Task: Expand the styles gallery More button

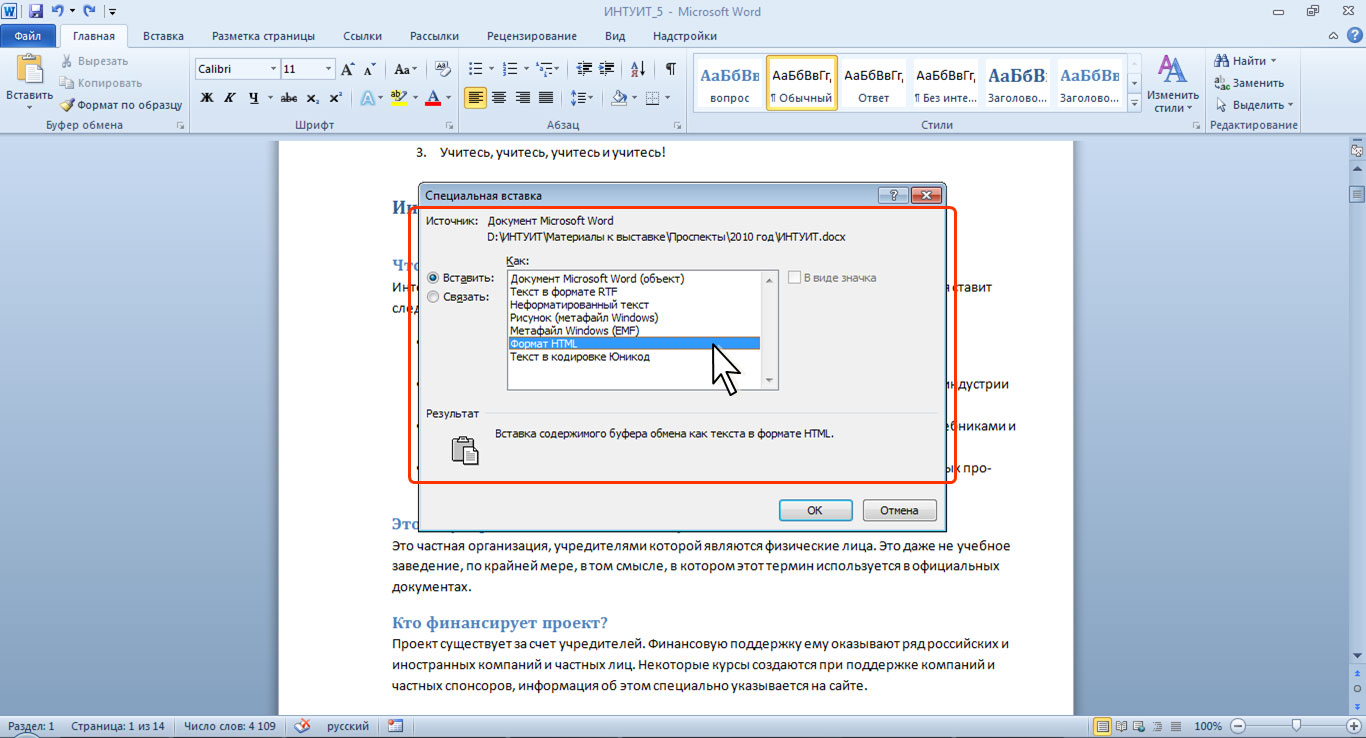Action: pyautogui.click(x=1134, y=104)
